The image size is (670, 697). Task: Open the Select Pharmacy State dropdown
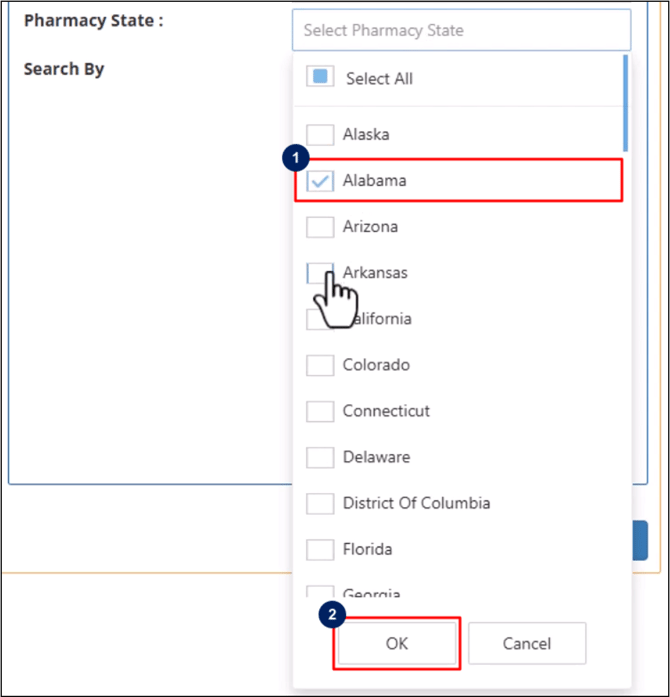[x=461, y=30]
